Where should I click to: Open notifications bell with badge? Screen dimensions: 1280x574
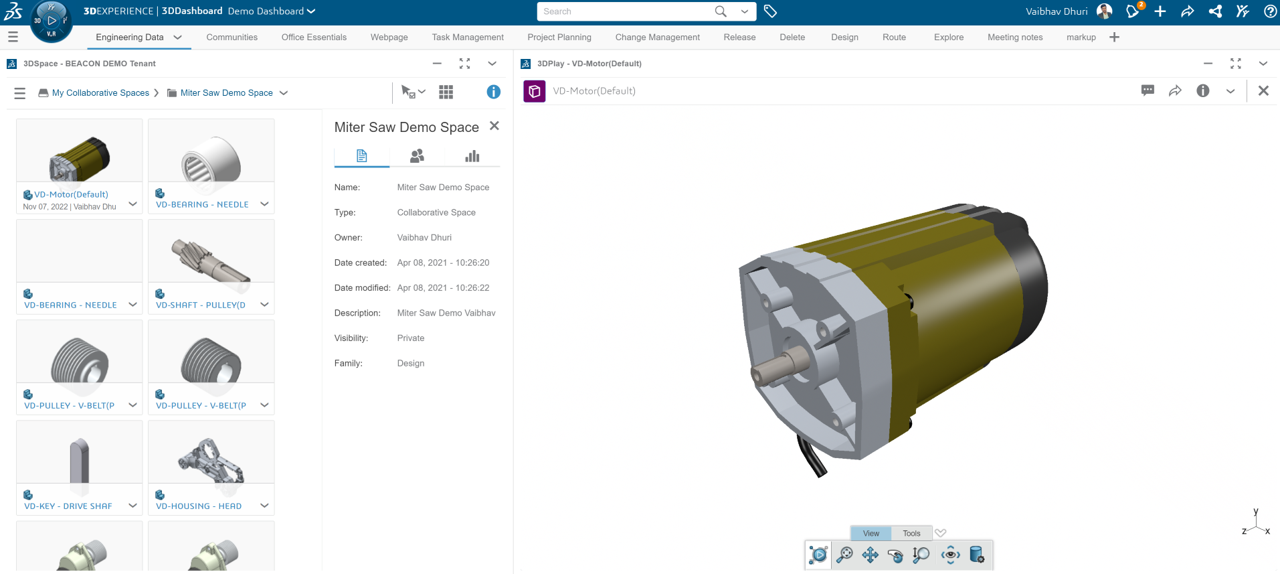point(1133,11)
